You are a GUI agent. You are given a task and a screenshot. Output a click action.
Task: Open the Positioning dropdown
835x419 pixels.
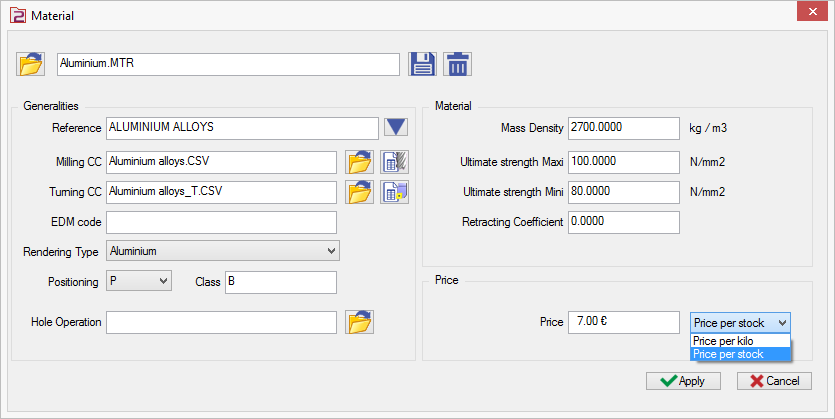[139, 282]
